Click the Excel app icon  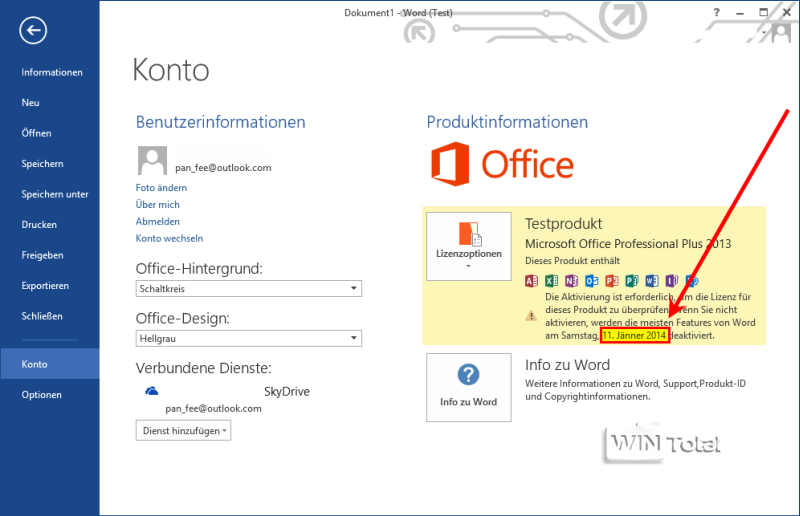552,281
